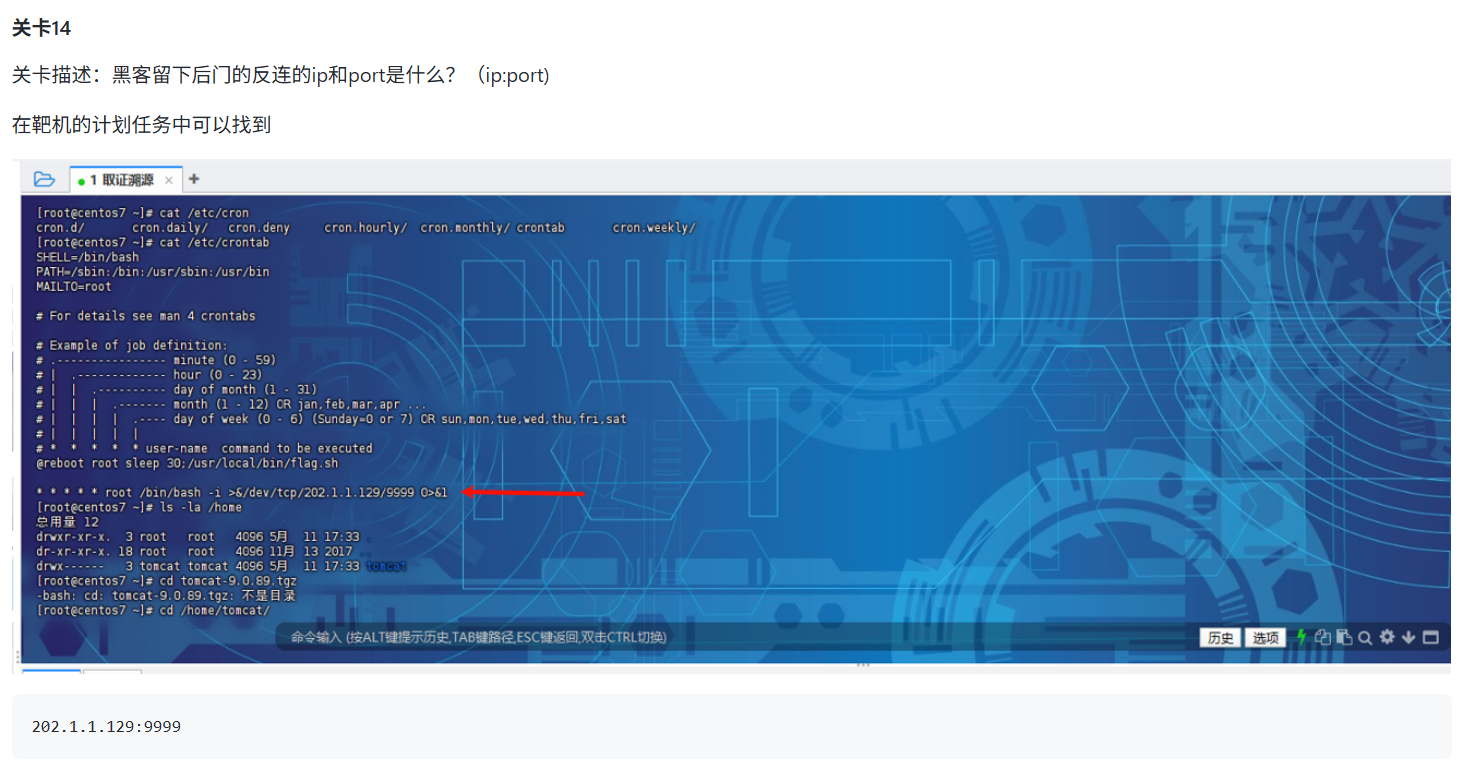Click the '@reboot root sleep 30' line
The image size is (1470, 768).
(187, 463)
